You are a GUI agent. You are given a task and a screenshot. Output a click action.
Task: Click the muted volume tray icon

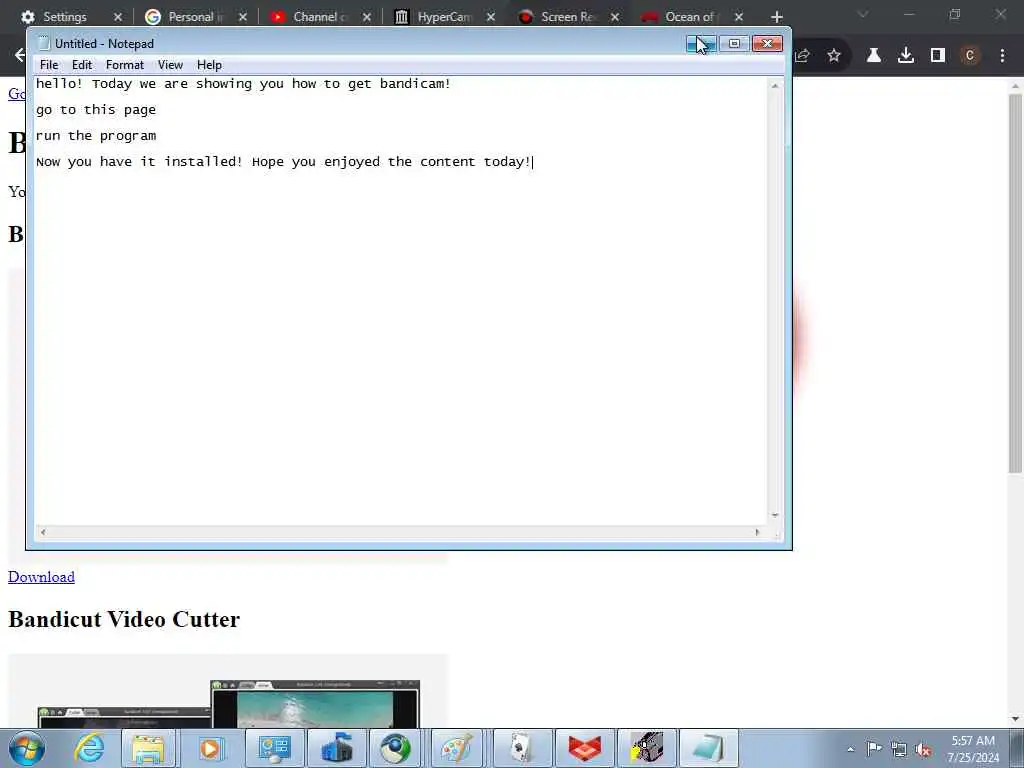coord(923,749)
